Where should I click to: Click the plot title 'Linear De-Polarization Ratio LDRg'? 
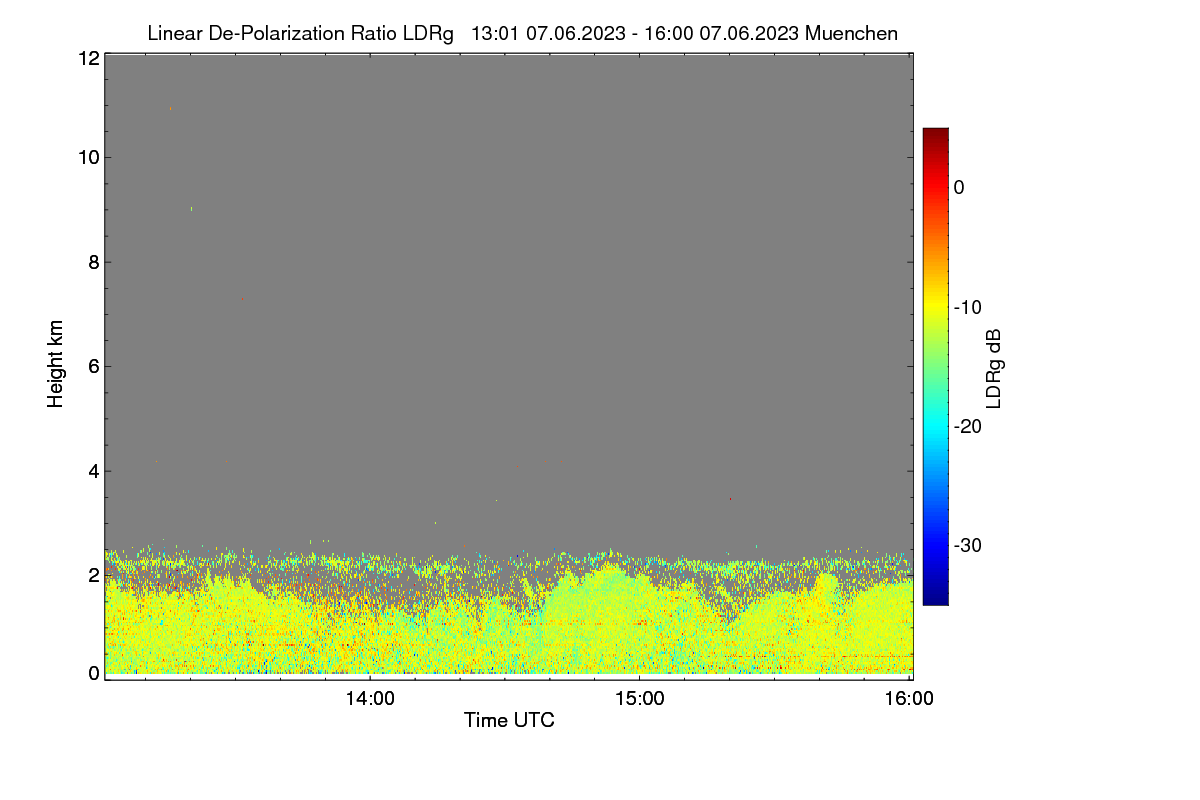300,34
